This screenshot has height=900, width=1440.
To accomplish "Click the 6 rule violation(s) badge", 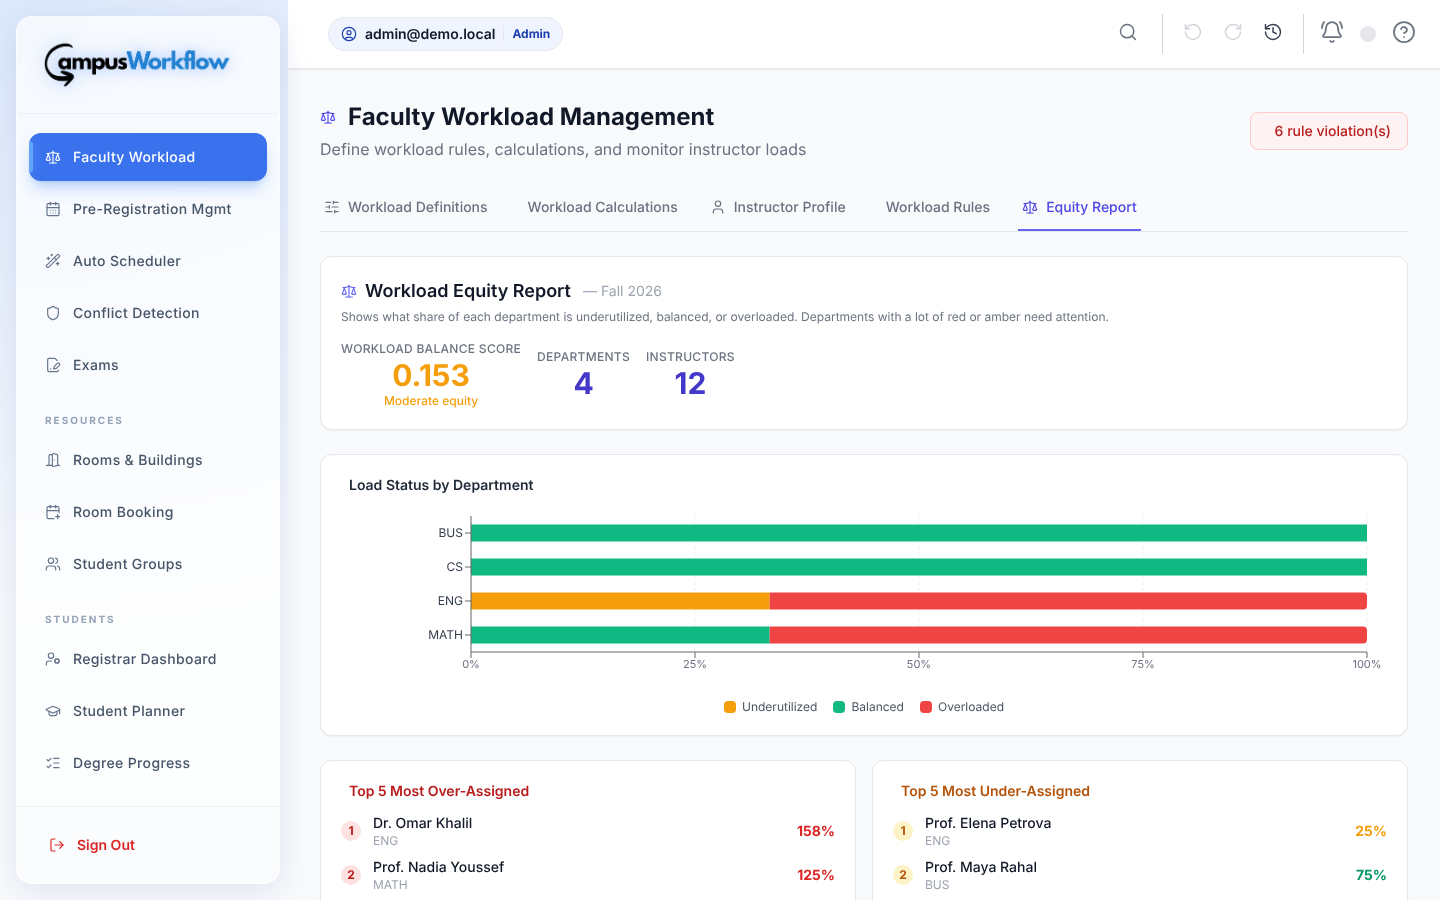I will tap(1329, 131).
